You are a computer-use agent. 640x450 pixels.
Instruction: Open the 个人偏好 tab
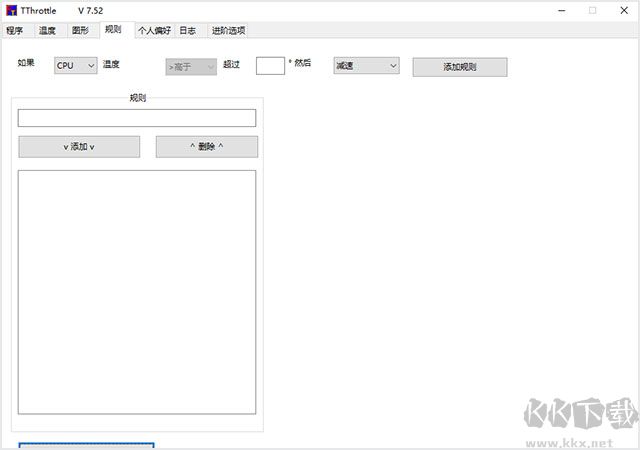(x=154, y=31)
